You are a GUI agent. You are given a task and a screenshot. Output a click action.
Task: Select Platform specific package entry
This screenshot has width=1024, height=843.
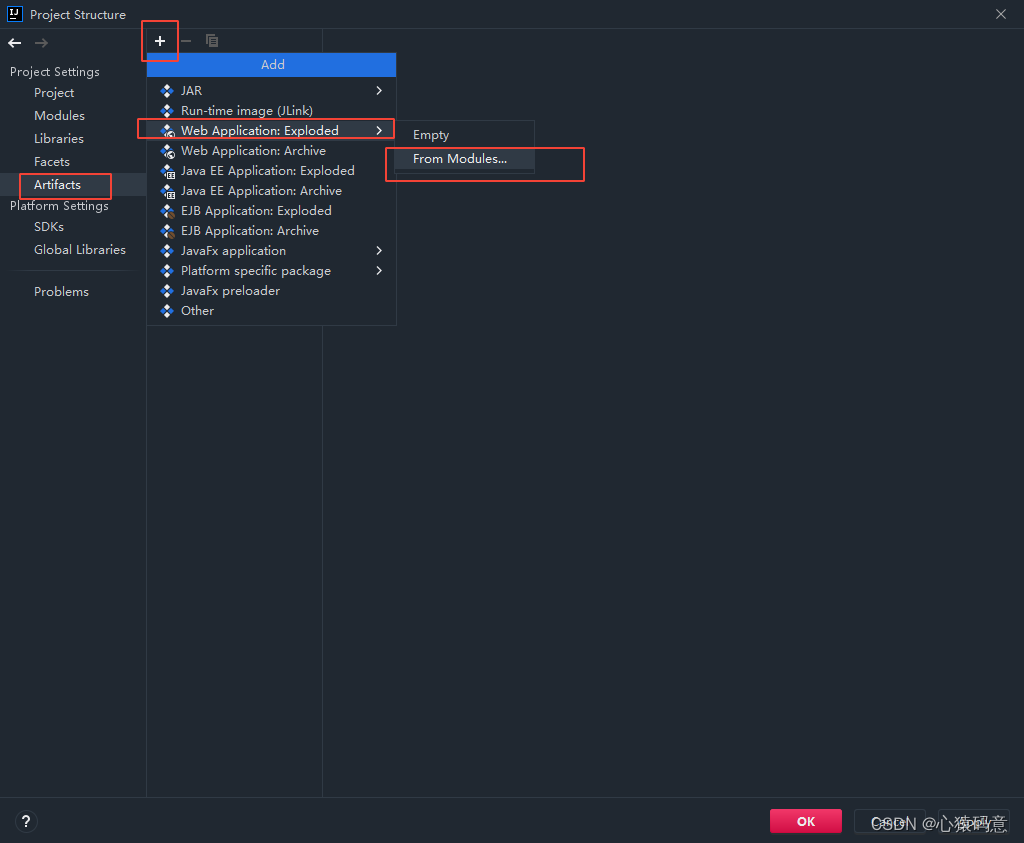click(271, 271)
